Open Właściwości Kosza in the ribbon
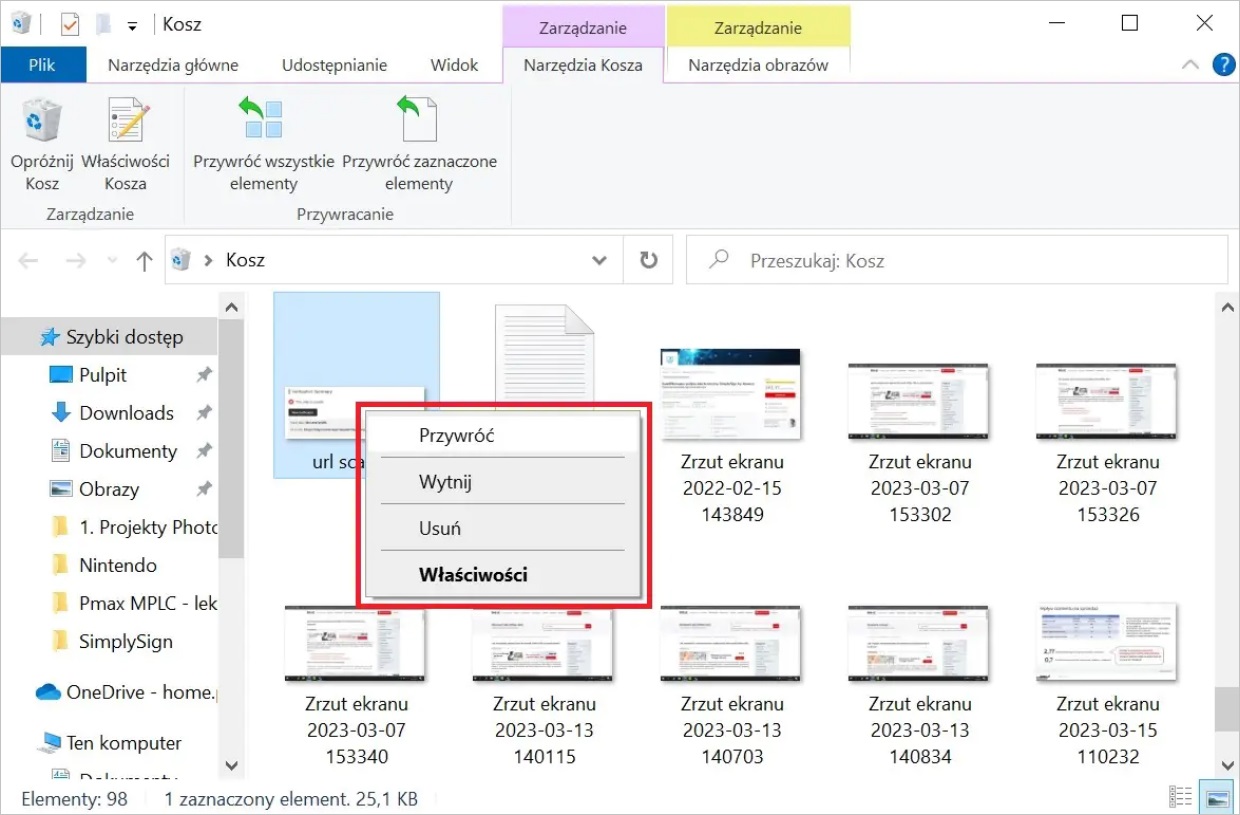The height and width of the screenshot is (815, 1240). coord(126,123)
